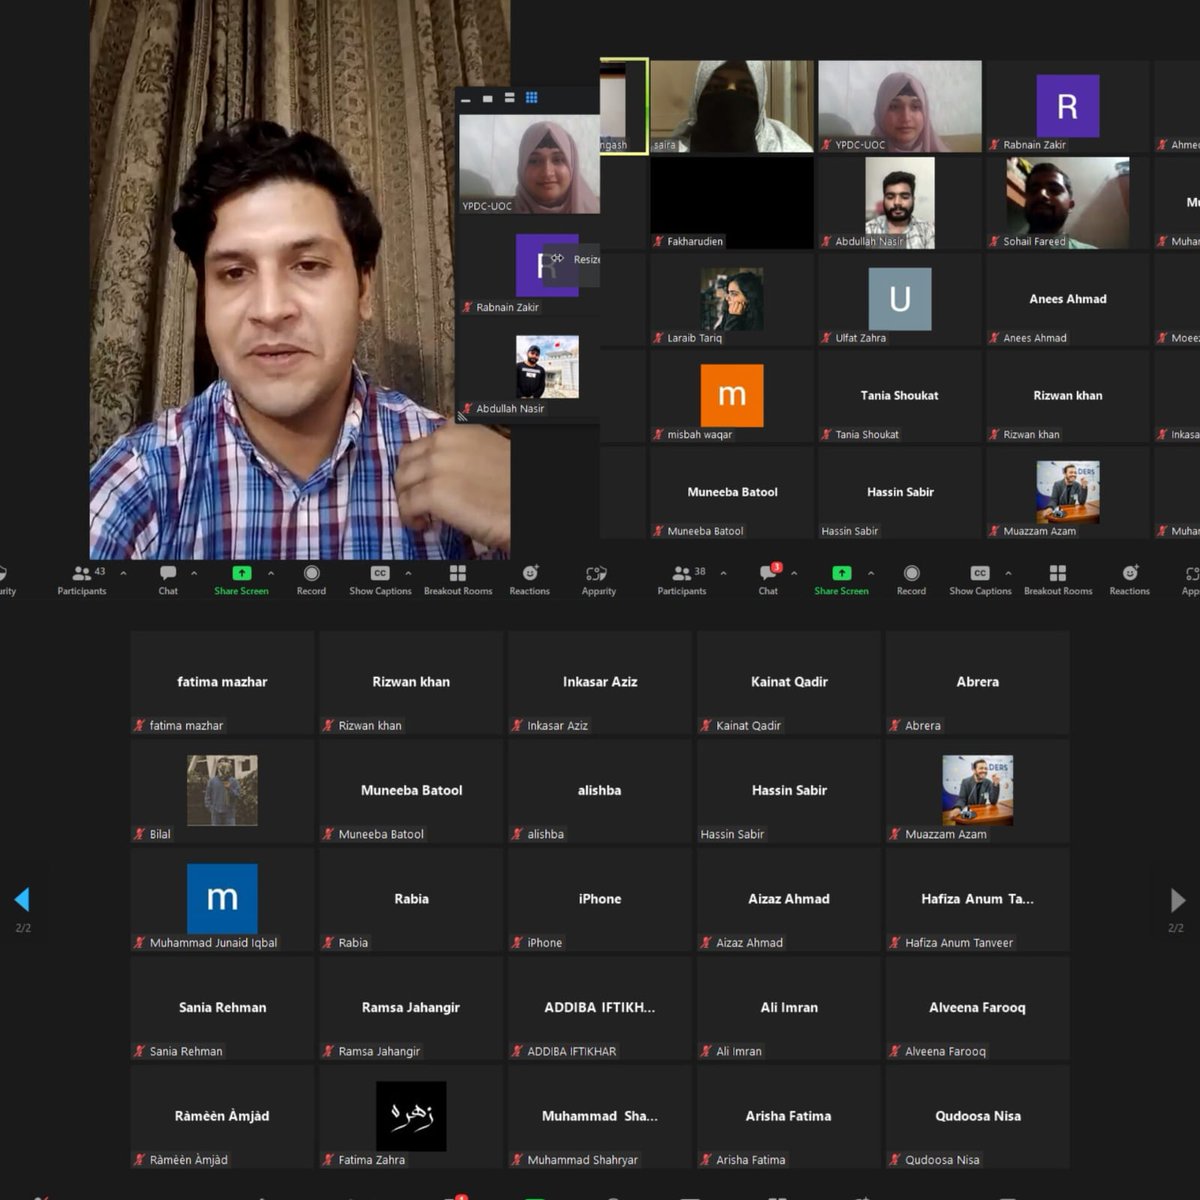Click the Fakharudien black video tile
Viewport: 1200px width, 1200px height.
(x=732, y=202)
